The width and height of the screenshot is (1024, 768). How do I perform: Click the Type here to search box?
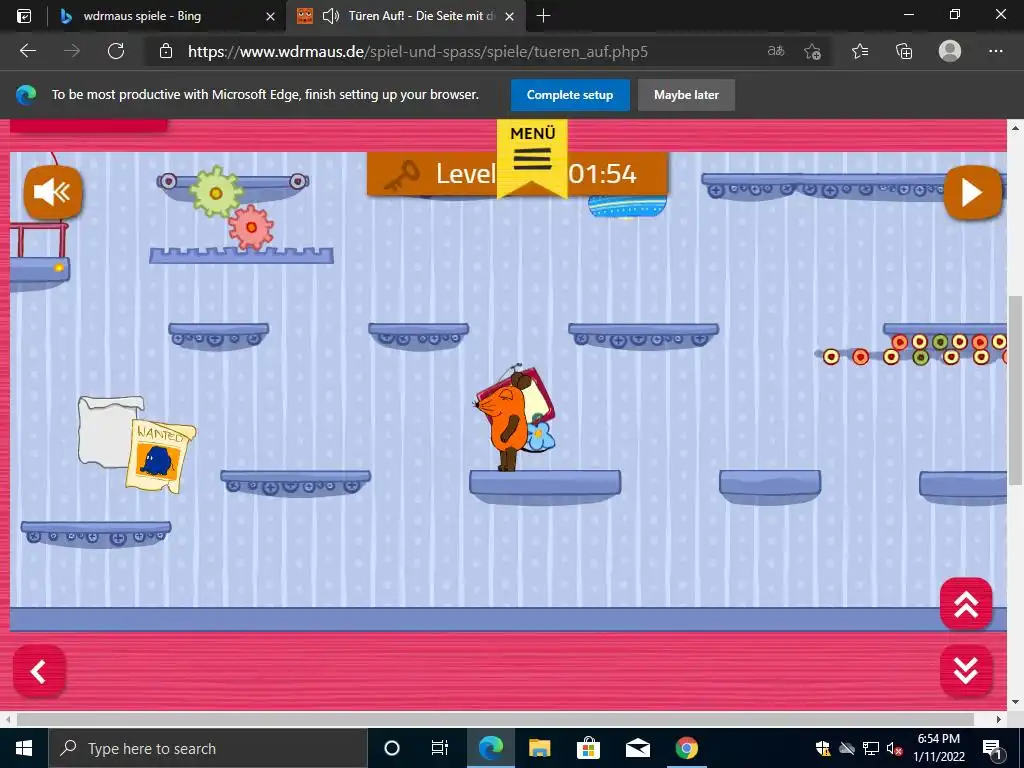coord(208,748)
